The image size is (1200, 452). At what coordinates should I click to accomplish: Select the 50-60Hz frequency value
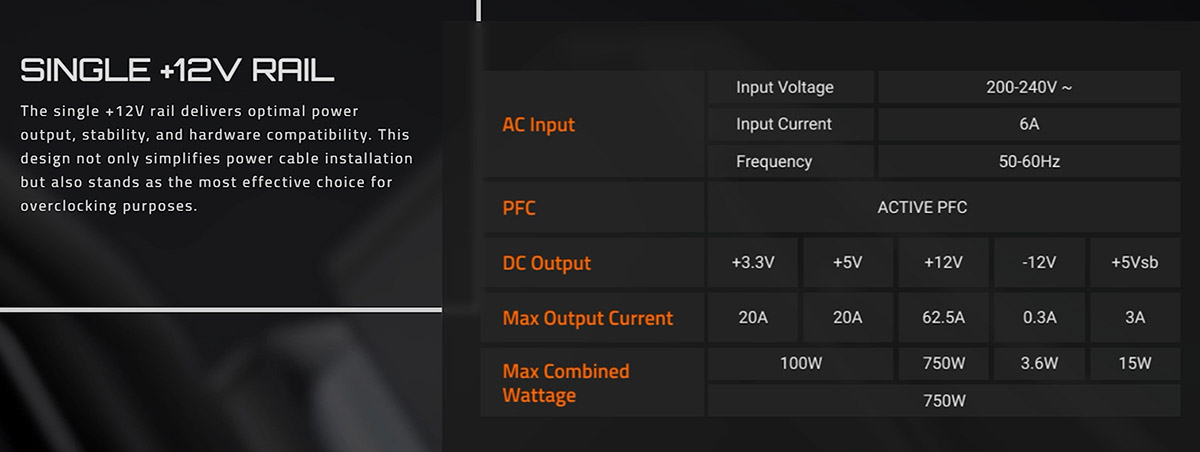1029,161
